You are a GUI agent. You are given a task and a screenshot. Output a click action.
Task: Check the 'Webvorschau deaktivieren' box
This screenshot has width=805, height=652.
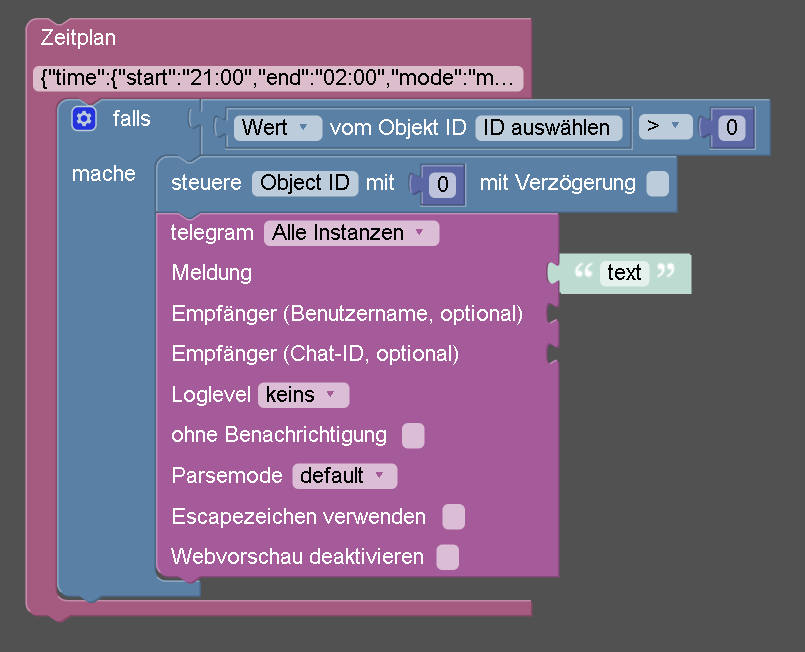coord(448,557)
